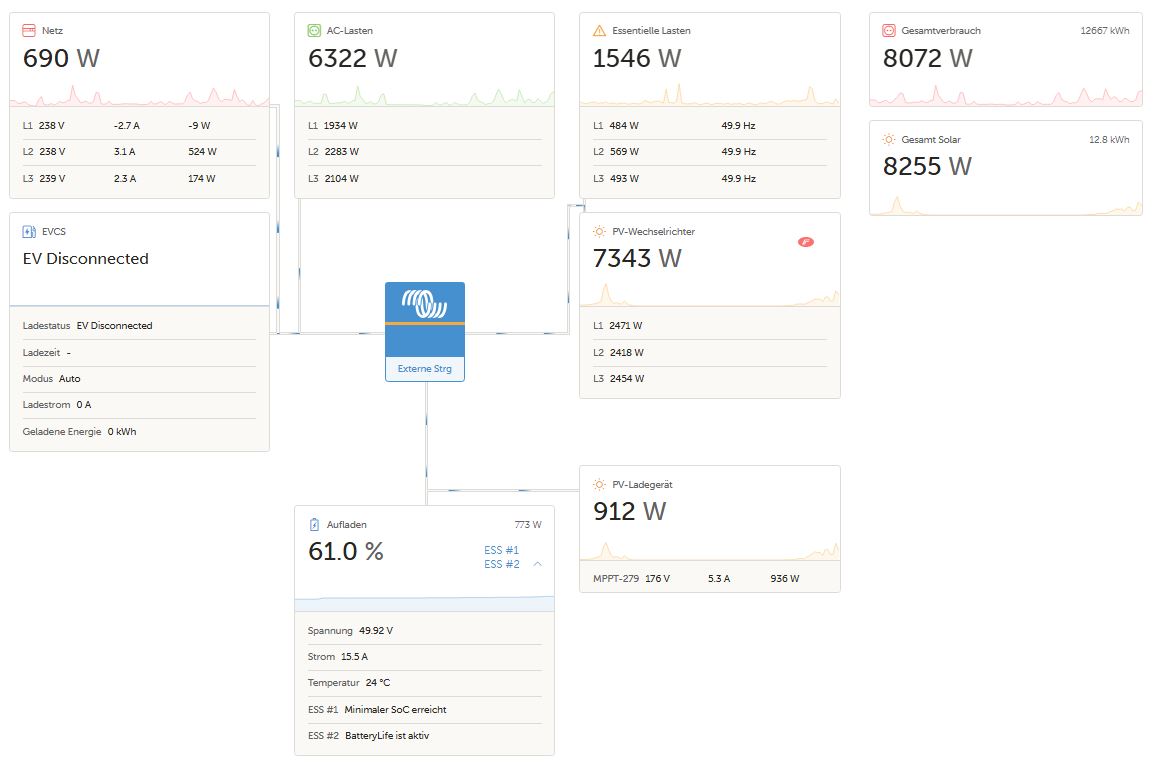Click the Externe Strg label
Screen dimensions: 1174x765
click(x=425, y=369)
